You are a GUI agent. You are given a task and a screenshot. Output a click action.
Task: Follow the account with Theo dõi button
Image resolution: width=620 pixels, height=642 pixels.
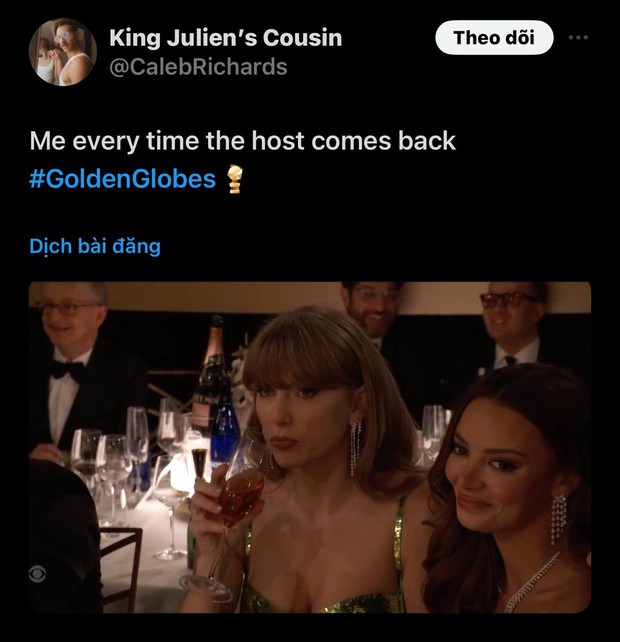(494, 38)
